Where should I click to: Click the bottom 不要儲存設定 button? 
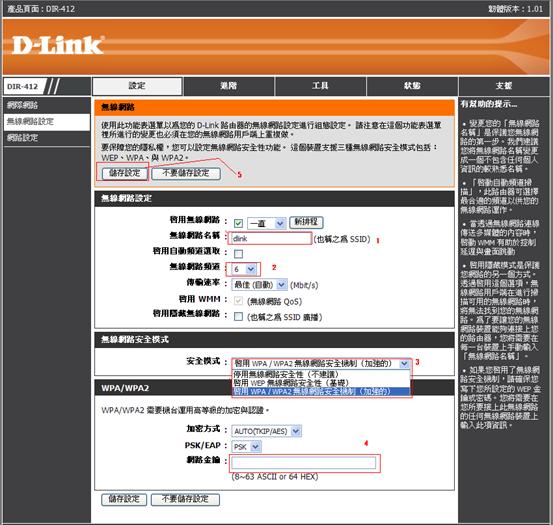coord(185,499)
